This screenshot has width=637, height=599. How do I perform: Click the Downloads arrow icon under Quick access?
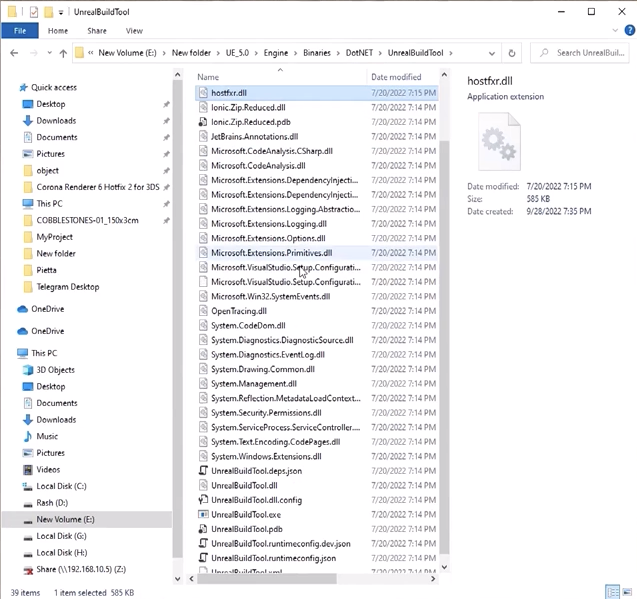[x=28, y=121]
